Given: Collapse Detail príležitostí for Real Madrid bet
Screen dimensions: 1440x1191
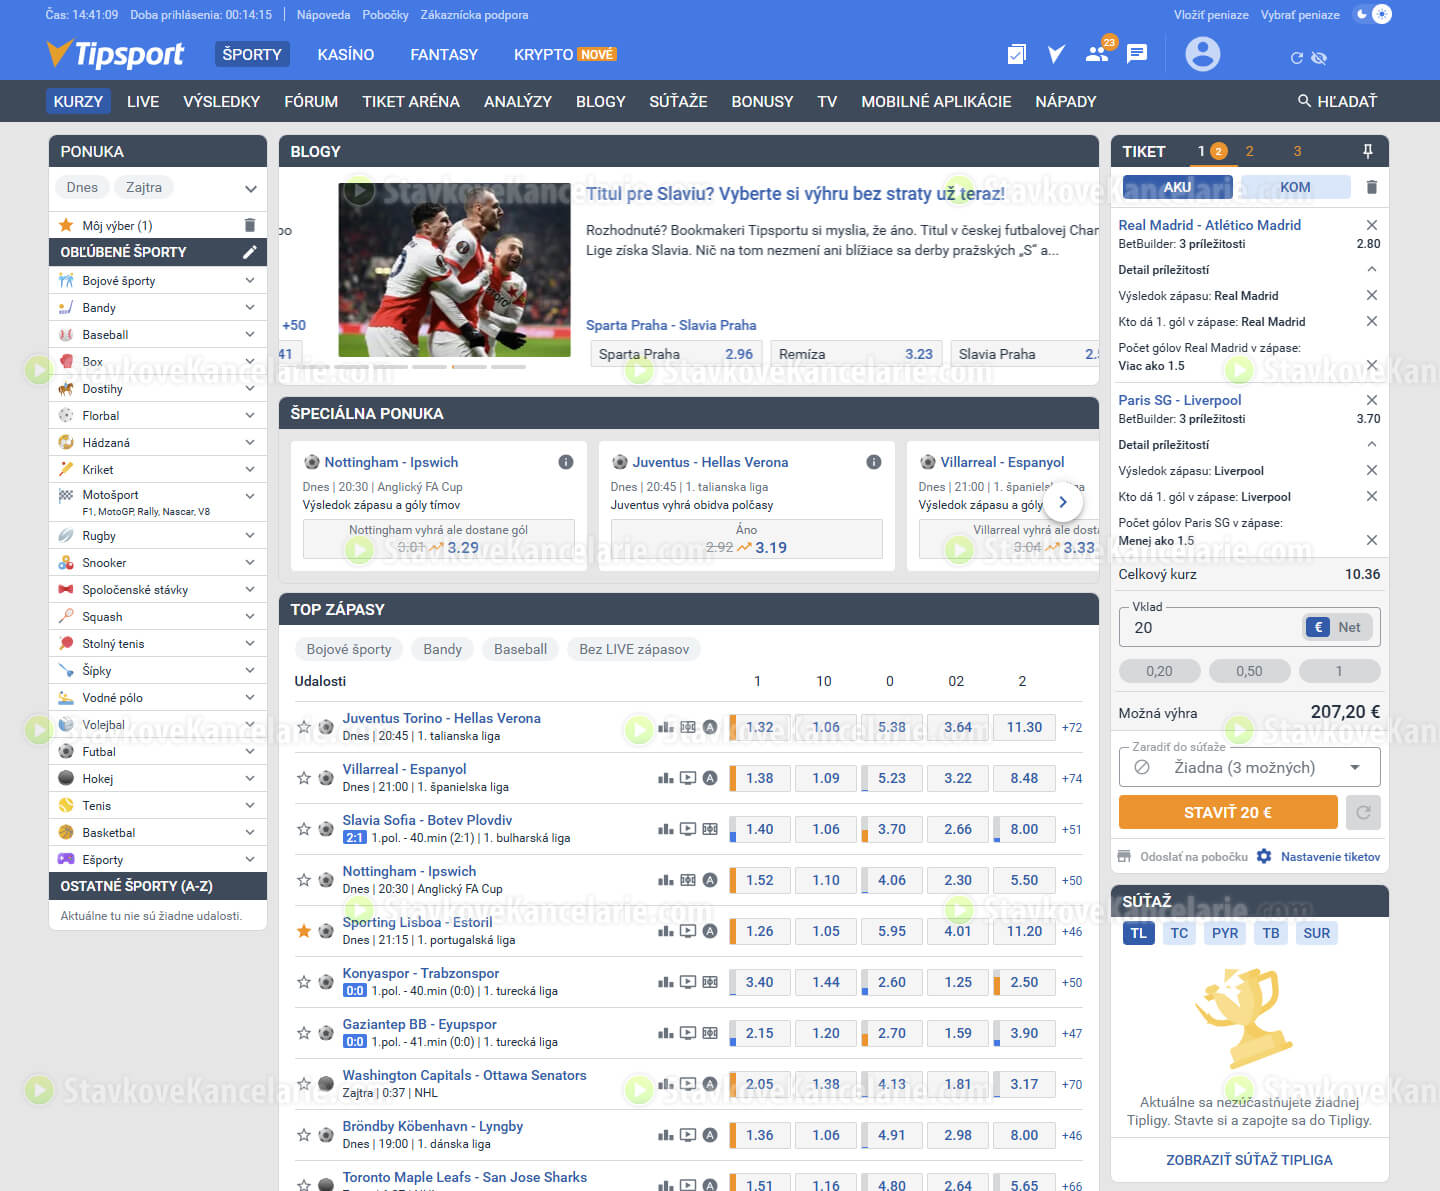Looking at the screenshot, I should (x=1372, y=269).
